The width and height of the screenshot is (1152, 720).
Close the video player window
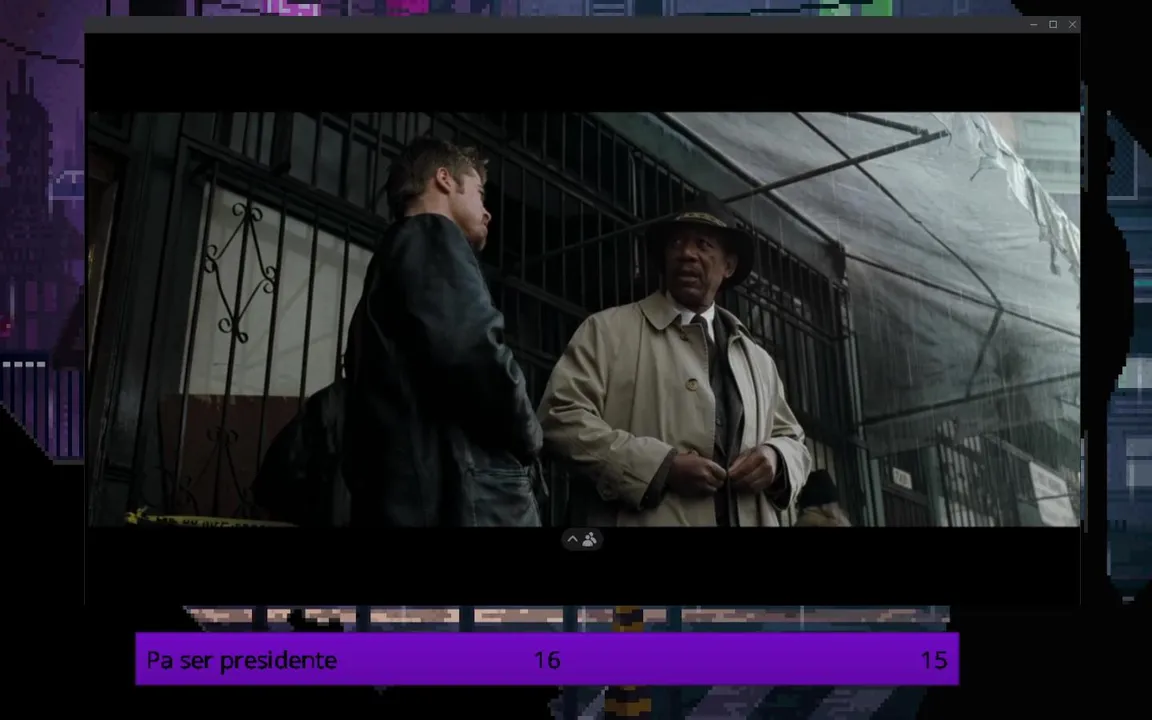tap(1073, 24)
